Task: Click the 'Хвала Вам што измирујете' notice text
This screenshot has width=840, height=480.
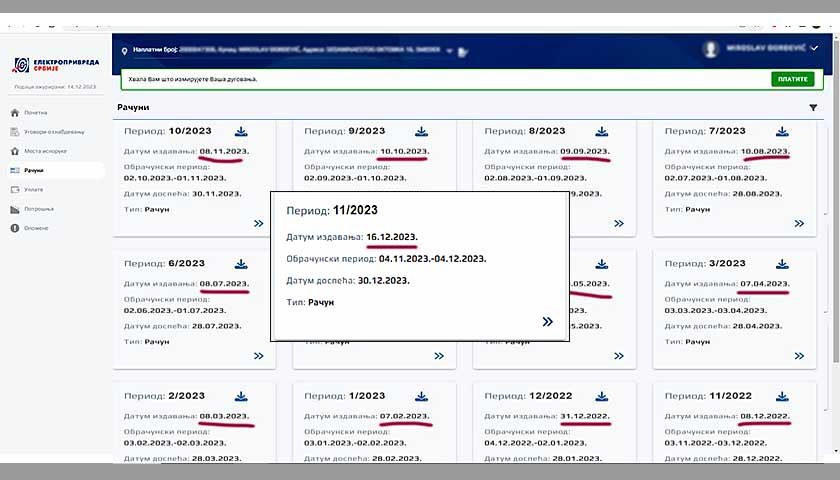Action: coord(193,79)
